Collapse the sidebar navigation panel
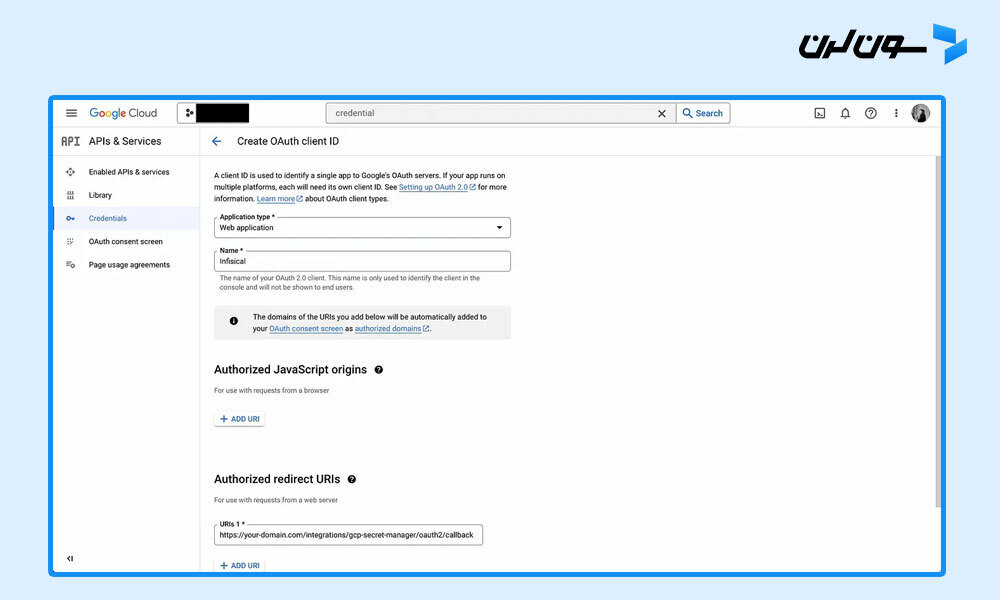 [x=70, y=559]
